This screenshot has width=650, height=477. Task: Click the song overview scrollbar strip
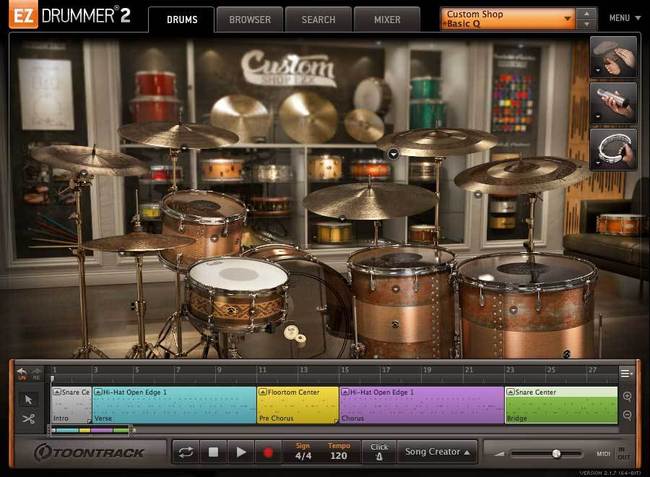tap(92, 430)
